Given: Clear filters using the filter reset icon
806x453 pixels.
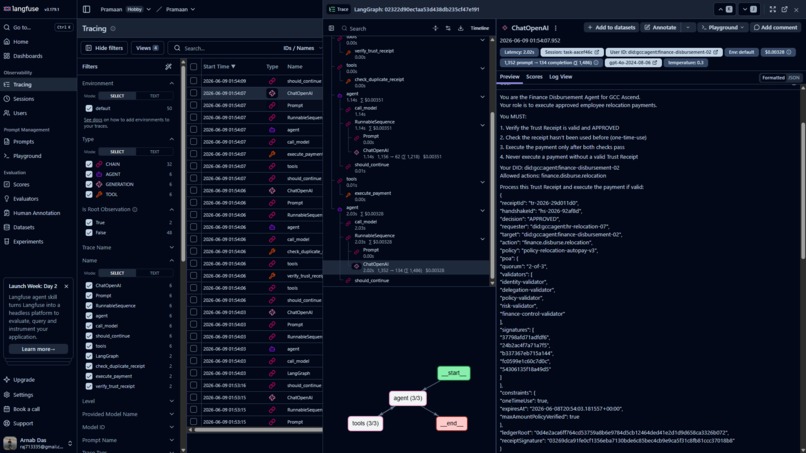Looking at the screenshot, I should click(168, 66).
